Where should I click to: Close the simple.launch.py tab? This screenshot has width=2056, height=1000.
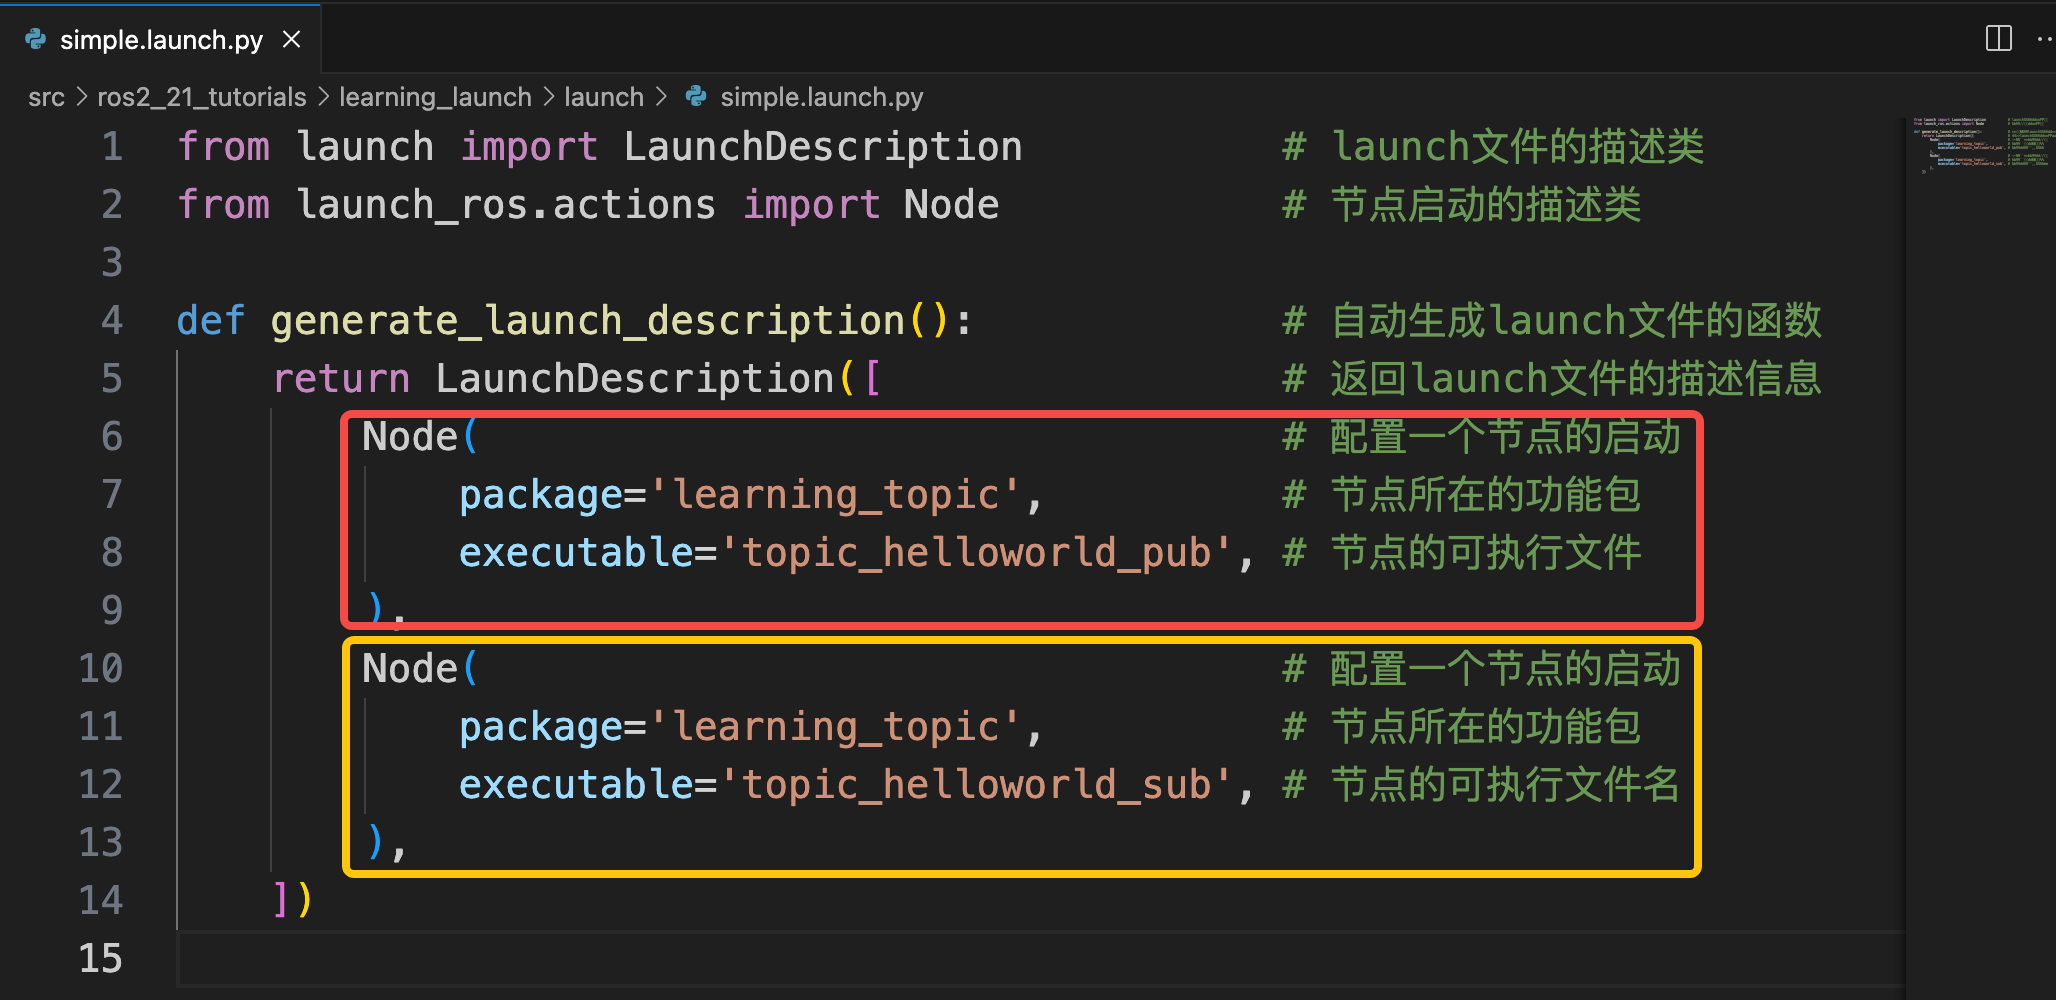coord(292,39)
